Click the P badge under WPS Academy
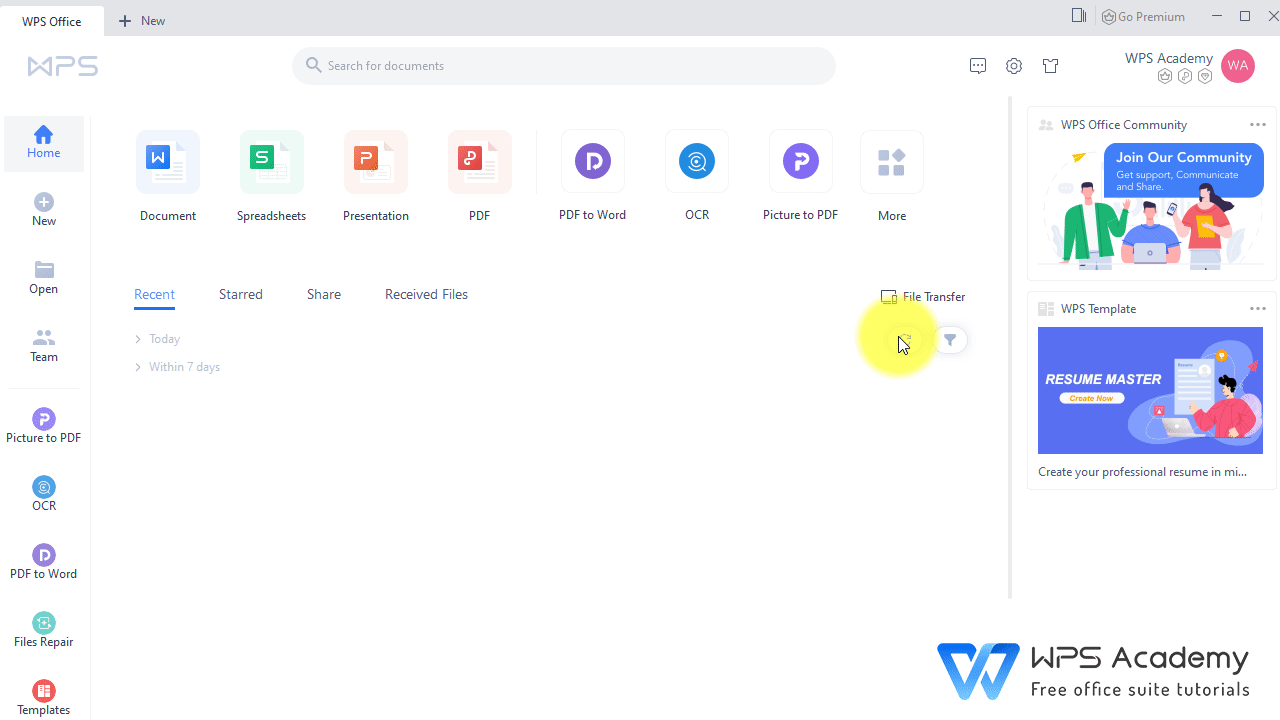Image resolution: width=1280 pixels, height=720 pixels. (1185, 76)
